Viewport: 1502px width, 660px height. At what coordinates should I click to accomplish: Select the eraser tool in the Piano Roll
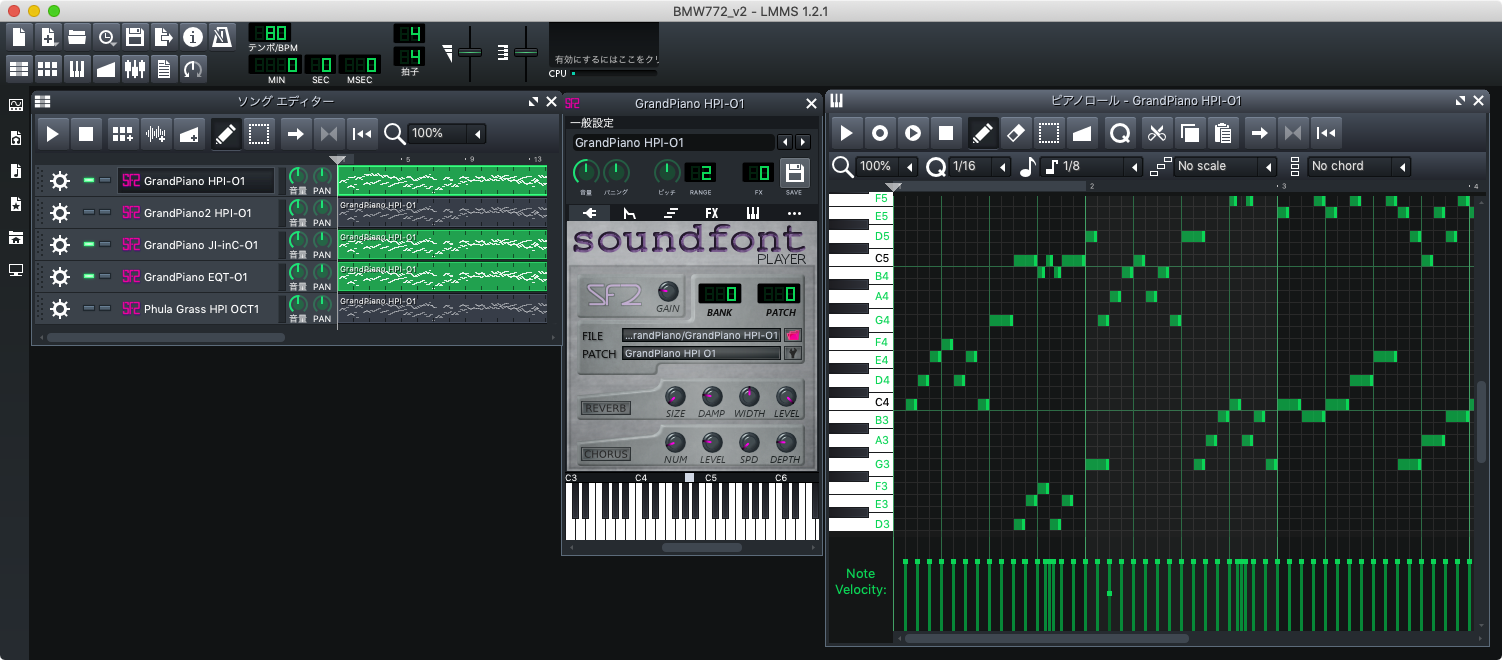(x=1015, y=132)
